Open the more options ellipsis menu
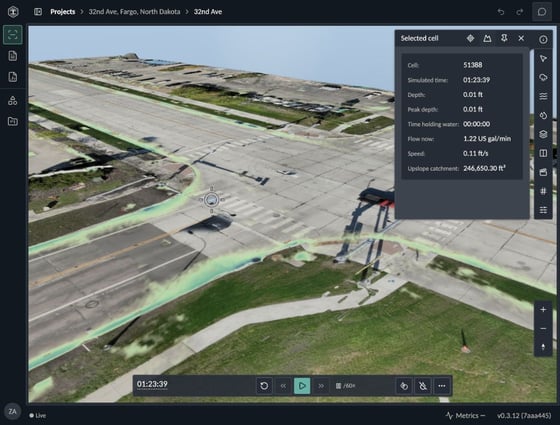The height and width of the screenshot is (425, 560). pyautogui.click(x=442, y=386)
